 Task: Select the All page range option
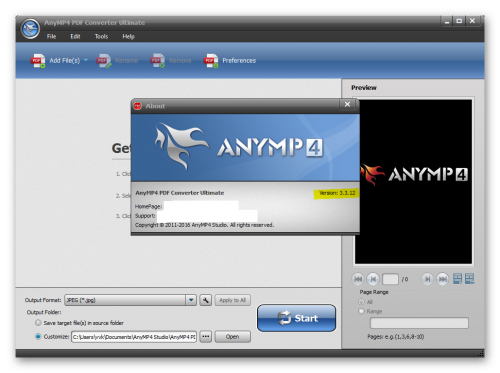[x=361, y=302]
